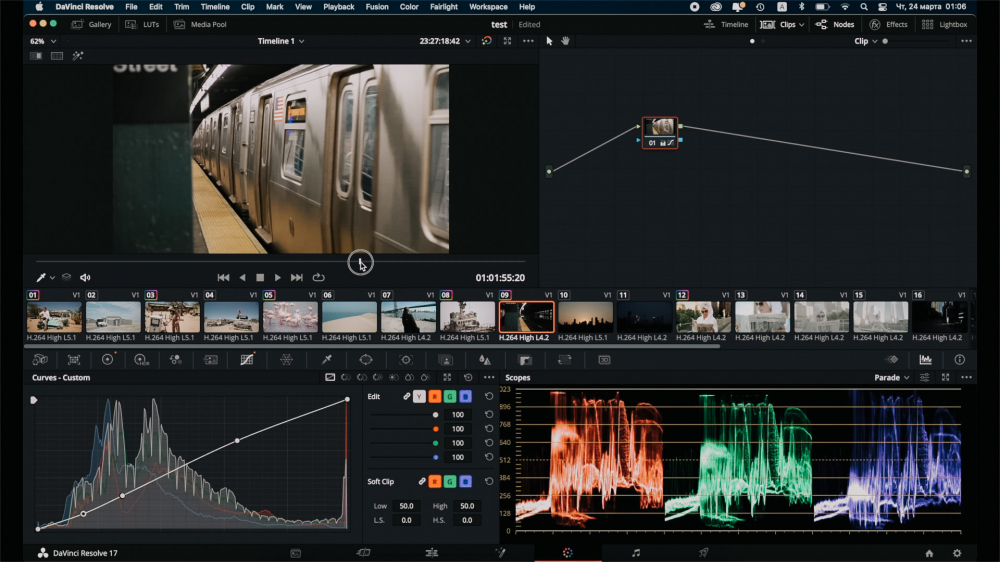The image size is (1000, 562).
Task: Open the Tracker palette
Action: click(406, 359)
